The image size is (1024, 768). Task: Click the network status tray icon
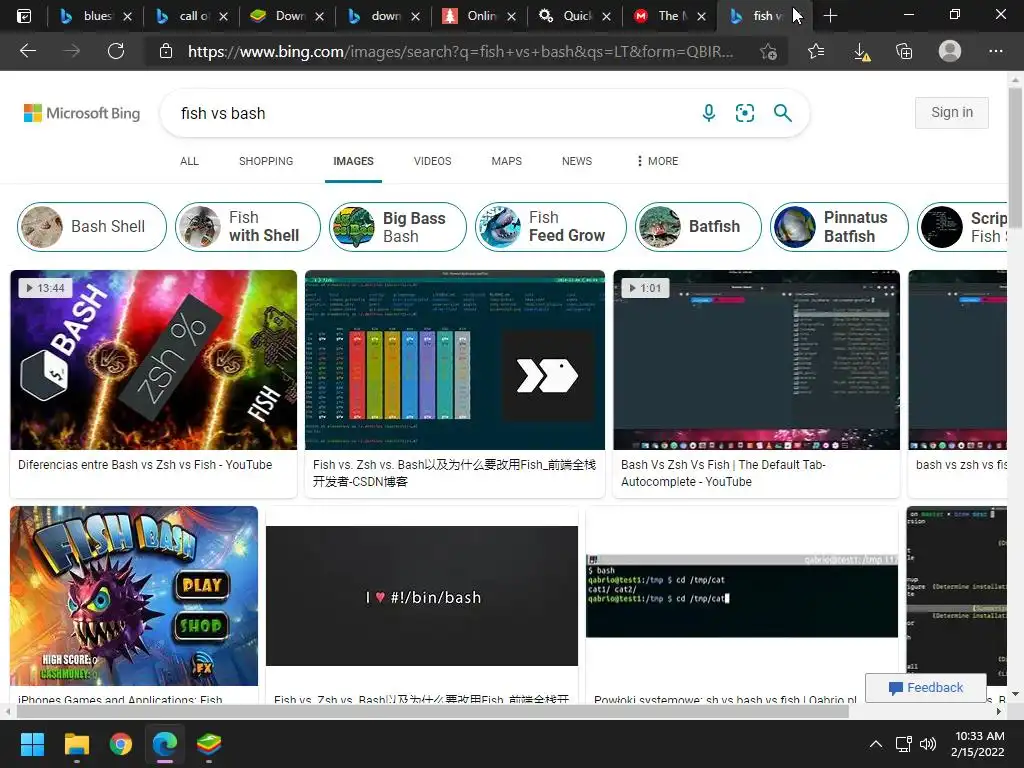coord(904,744)
